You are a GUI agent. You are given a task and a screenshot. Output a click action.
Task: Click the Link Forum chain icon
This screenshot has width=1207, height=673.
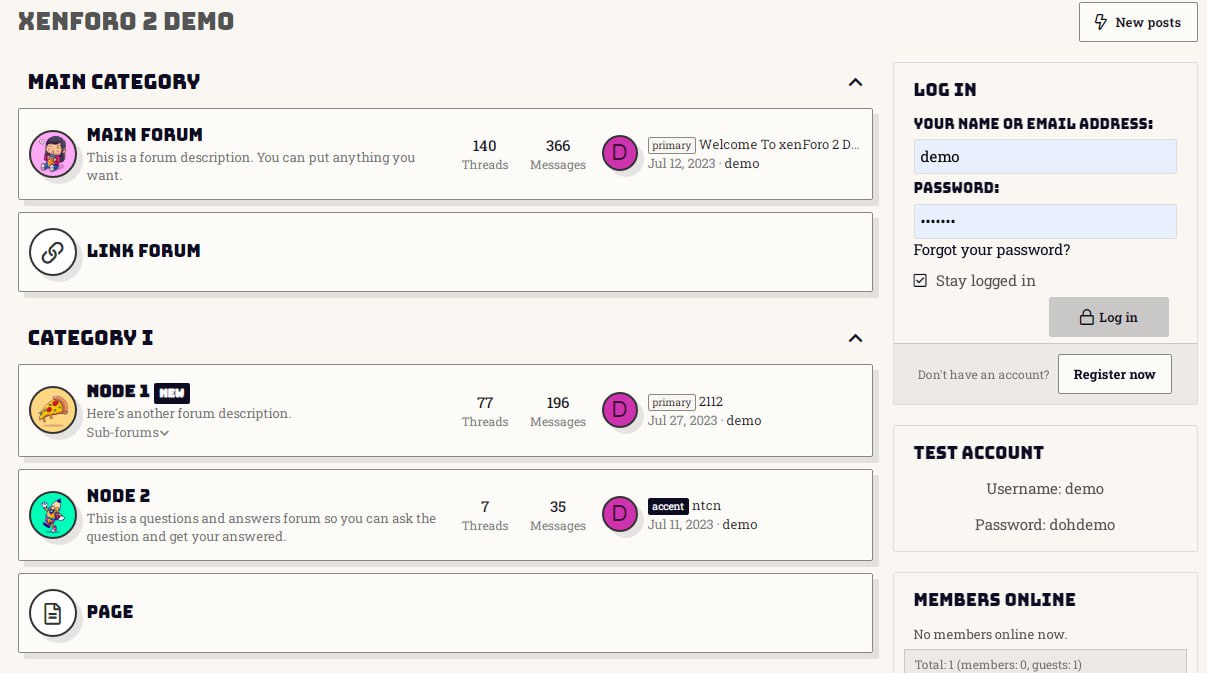point(53,251)
